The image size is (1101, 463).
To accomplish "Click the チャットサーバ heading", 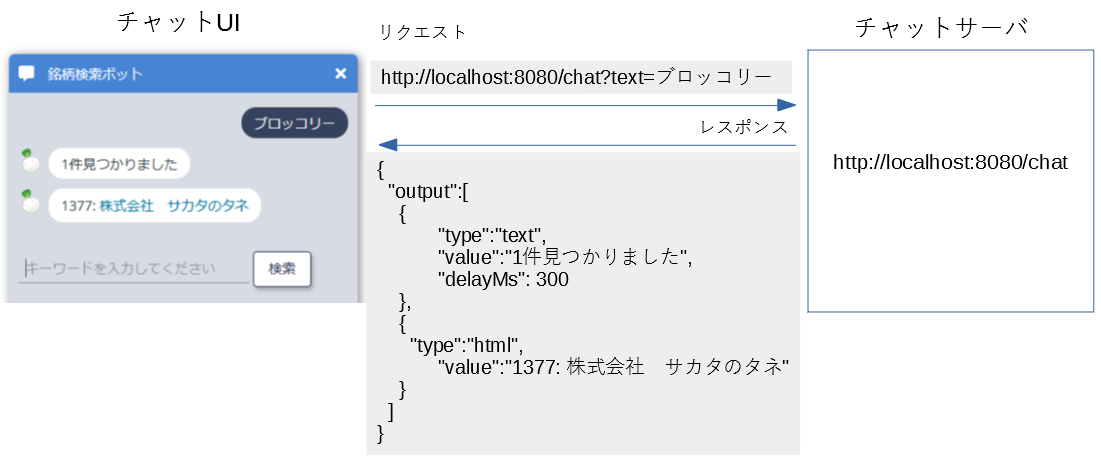I will 941,28.
